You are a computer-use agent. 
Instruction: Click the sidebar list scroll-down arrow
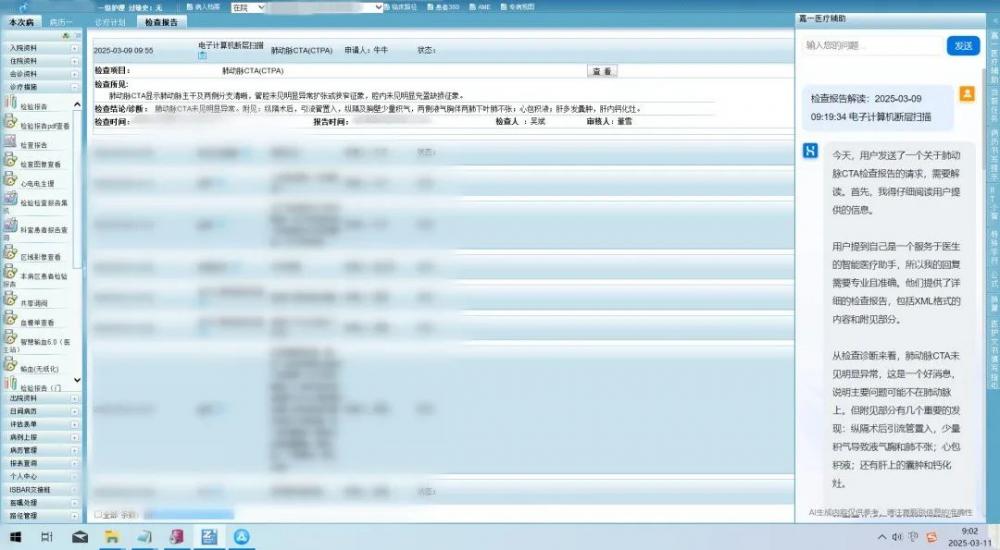77,380
